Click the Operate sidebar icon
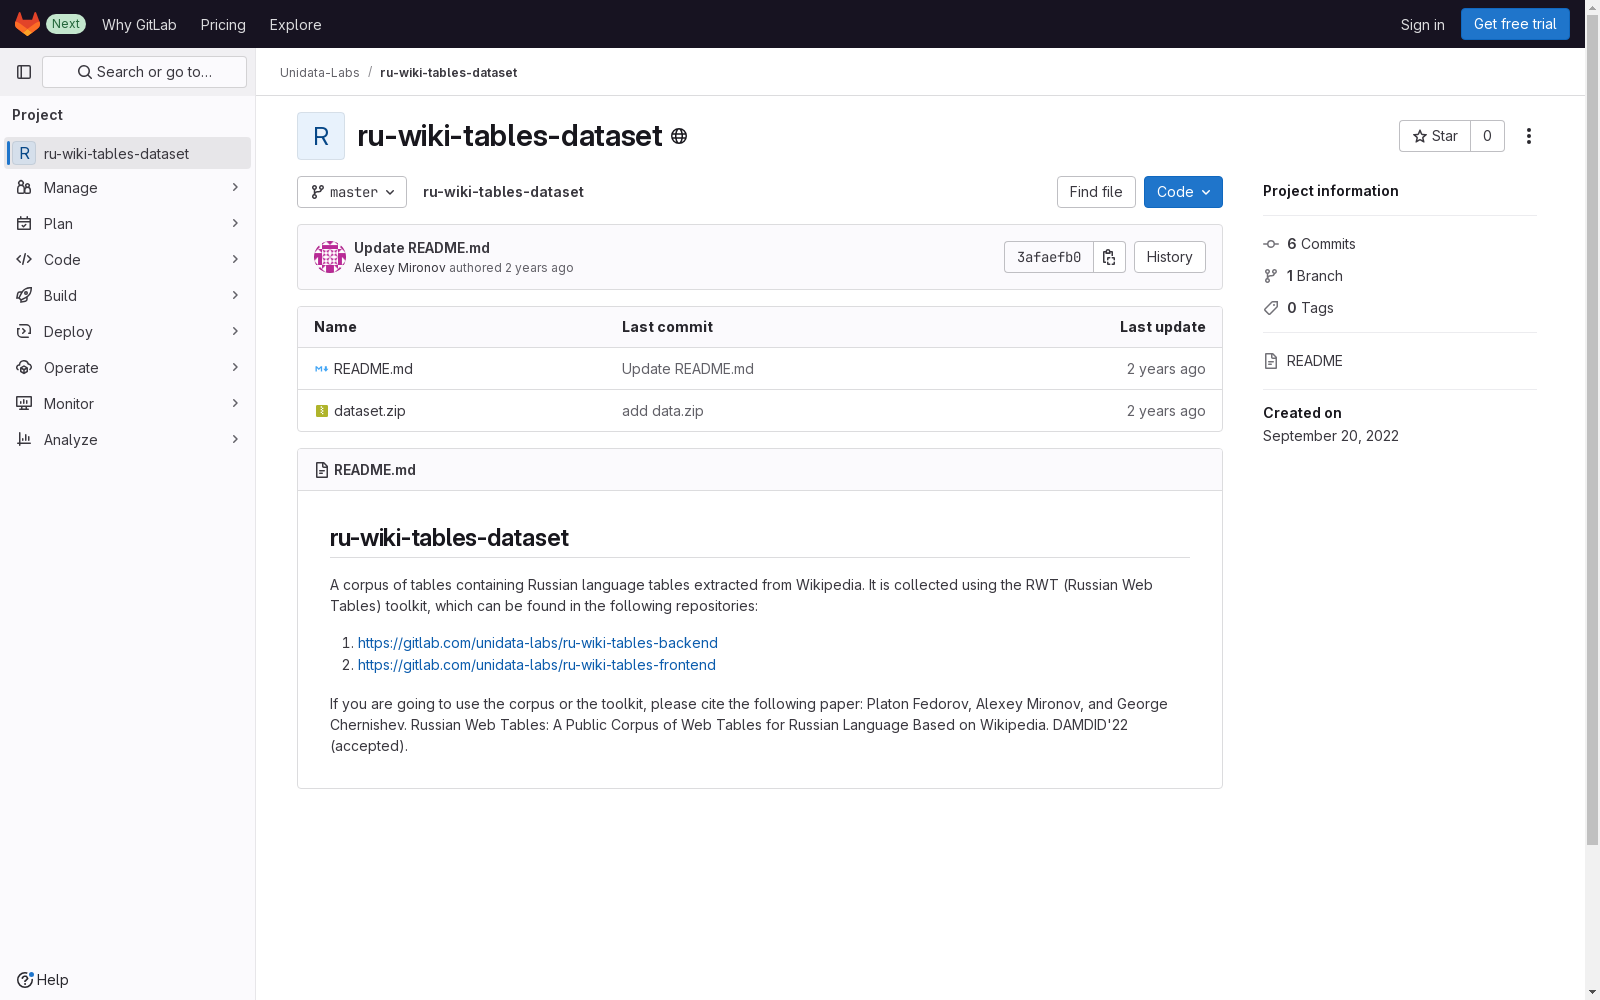This screenshot has height=1000, width=1600. [x=24, y=368]
